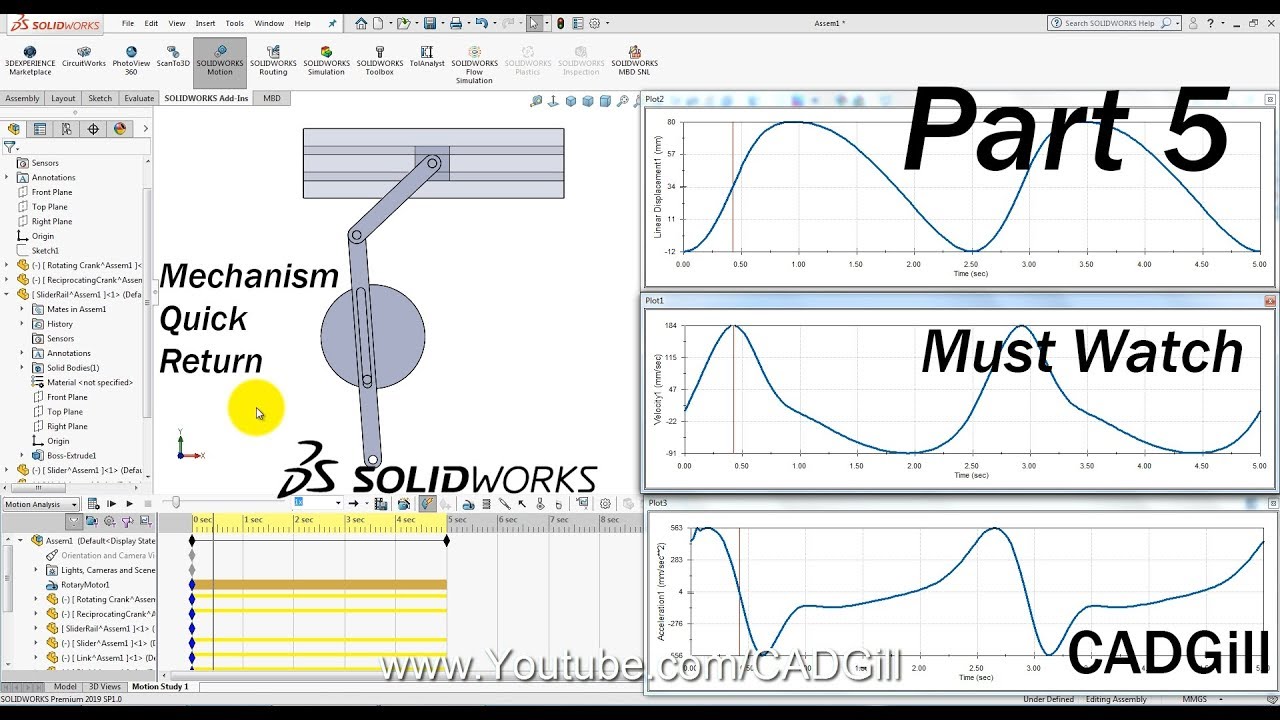Click the Gravity icon in Motion toolbar
1280x720 pixels.
tap(559, 504)
